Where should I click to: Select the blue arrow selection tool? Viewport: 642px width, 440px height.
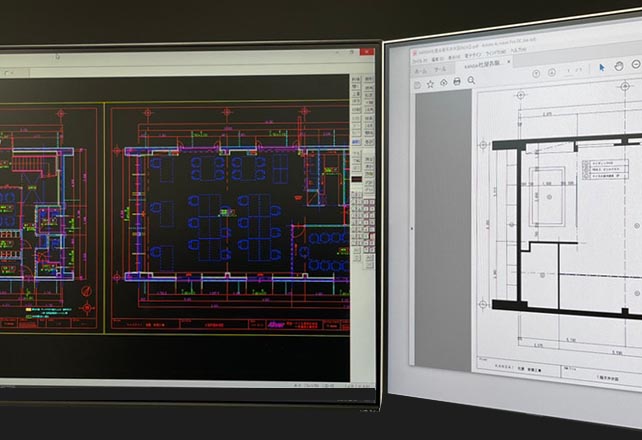(602, 68)
